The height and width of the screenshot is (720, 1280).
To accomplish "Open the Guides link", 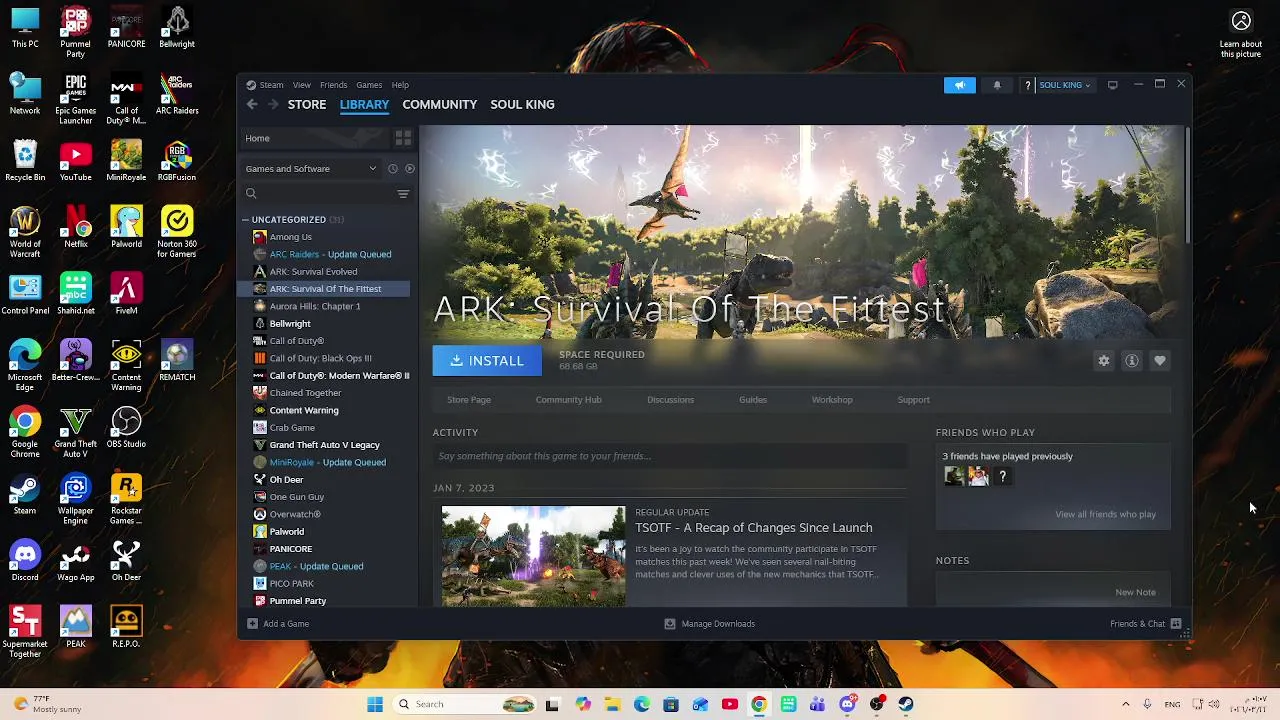I will coord(753,400).
